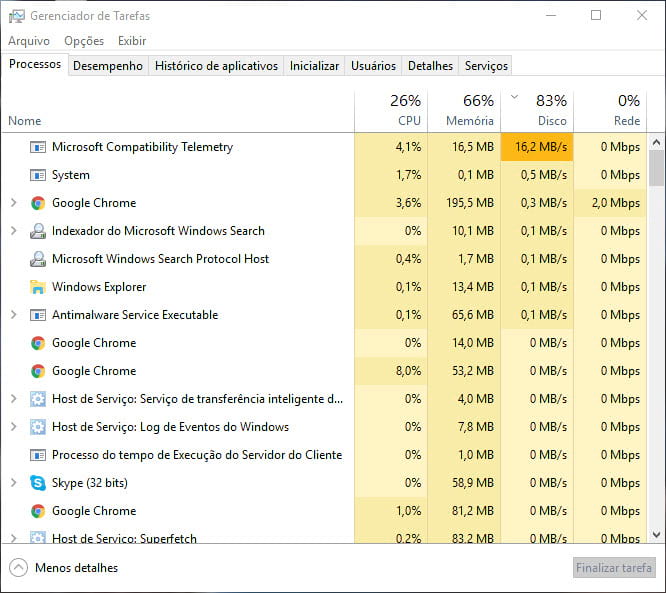Click gear icon of Log de Eventos service host
This screenshot has height=593, width=666.
click(38, 427)
